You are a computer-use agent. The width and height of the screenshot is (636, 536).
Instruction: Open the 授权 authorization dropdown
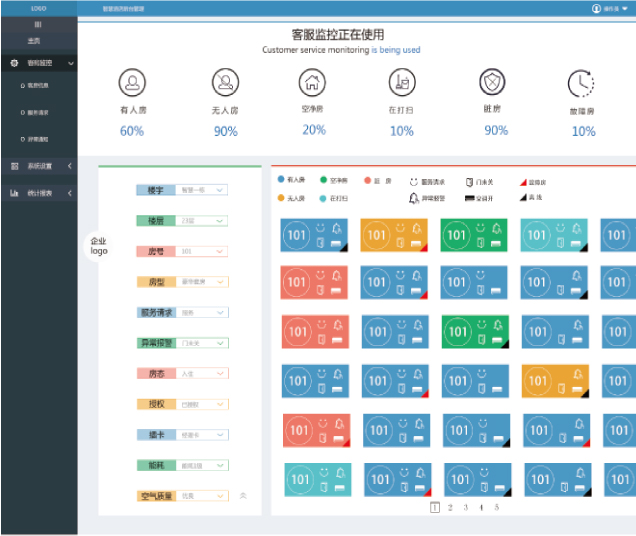[202, 405]
